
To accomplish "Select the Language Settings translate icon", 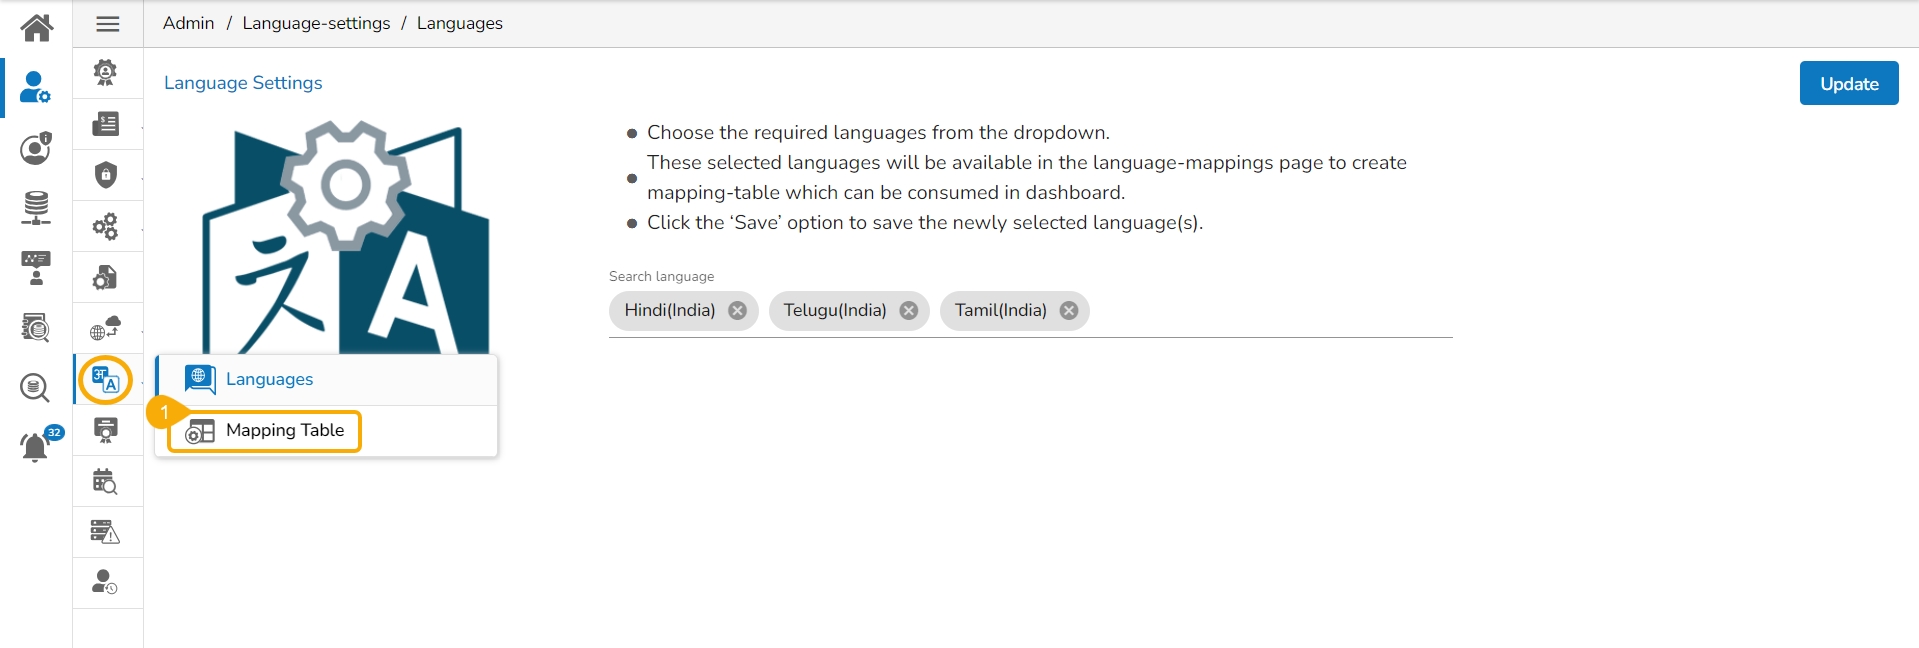I will 105,379.
